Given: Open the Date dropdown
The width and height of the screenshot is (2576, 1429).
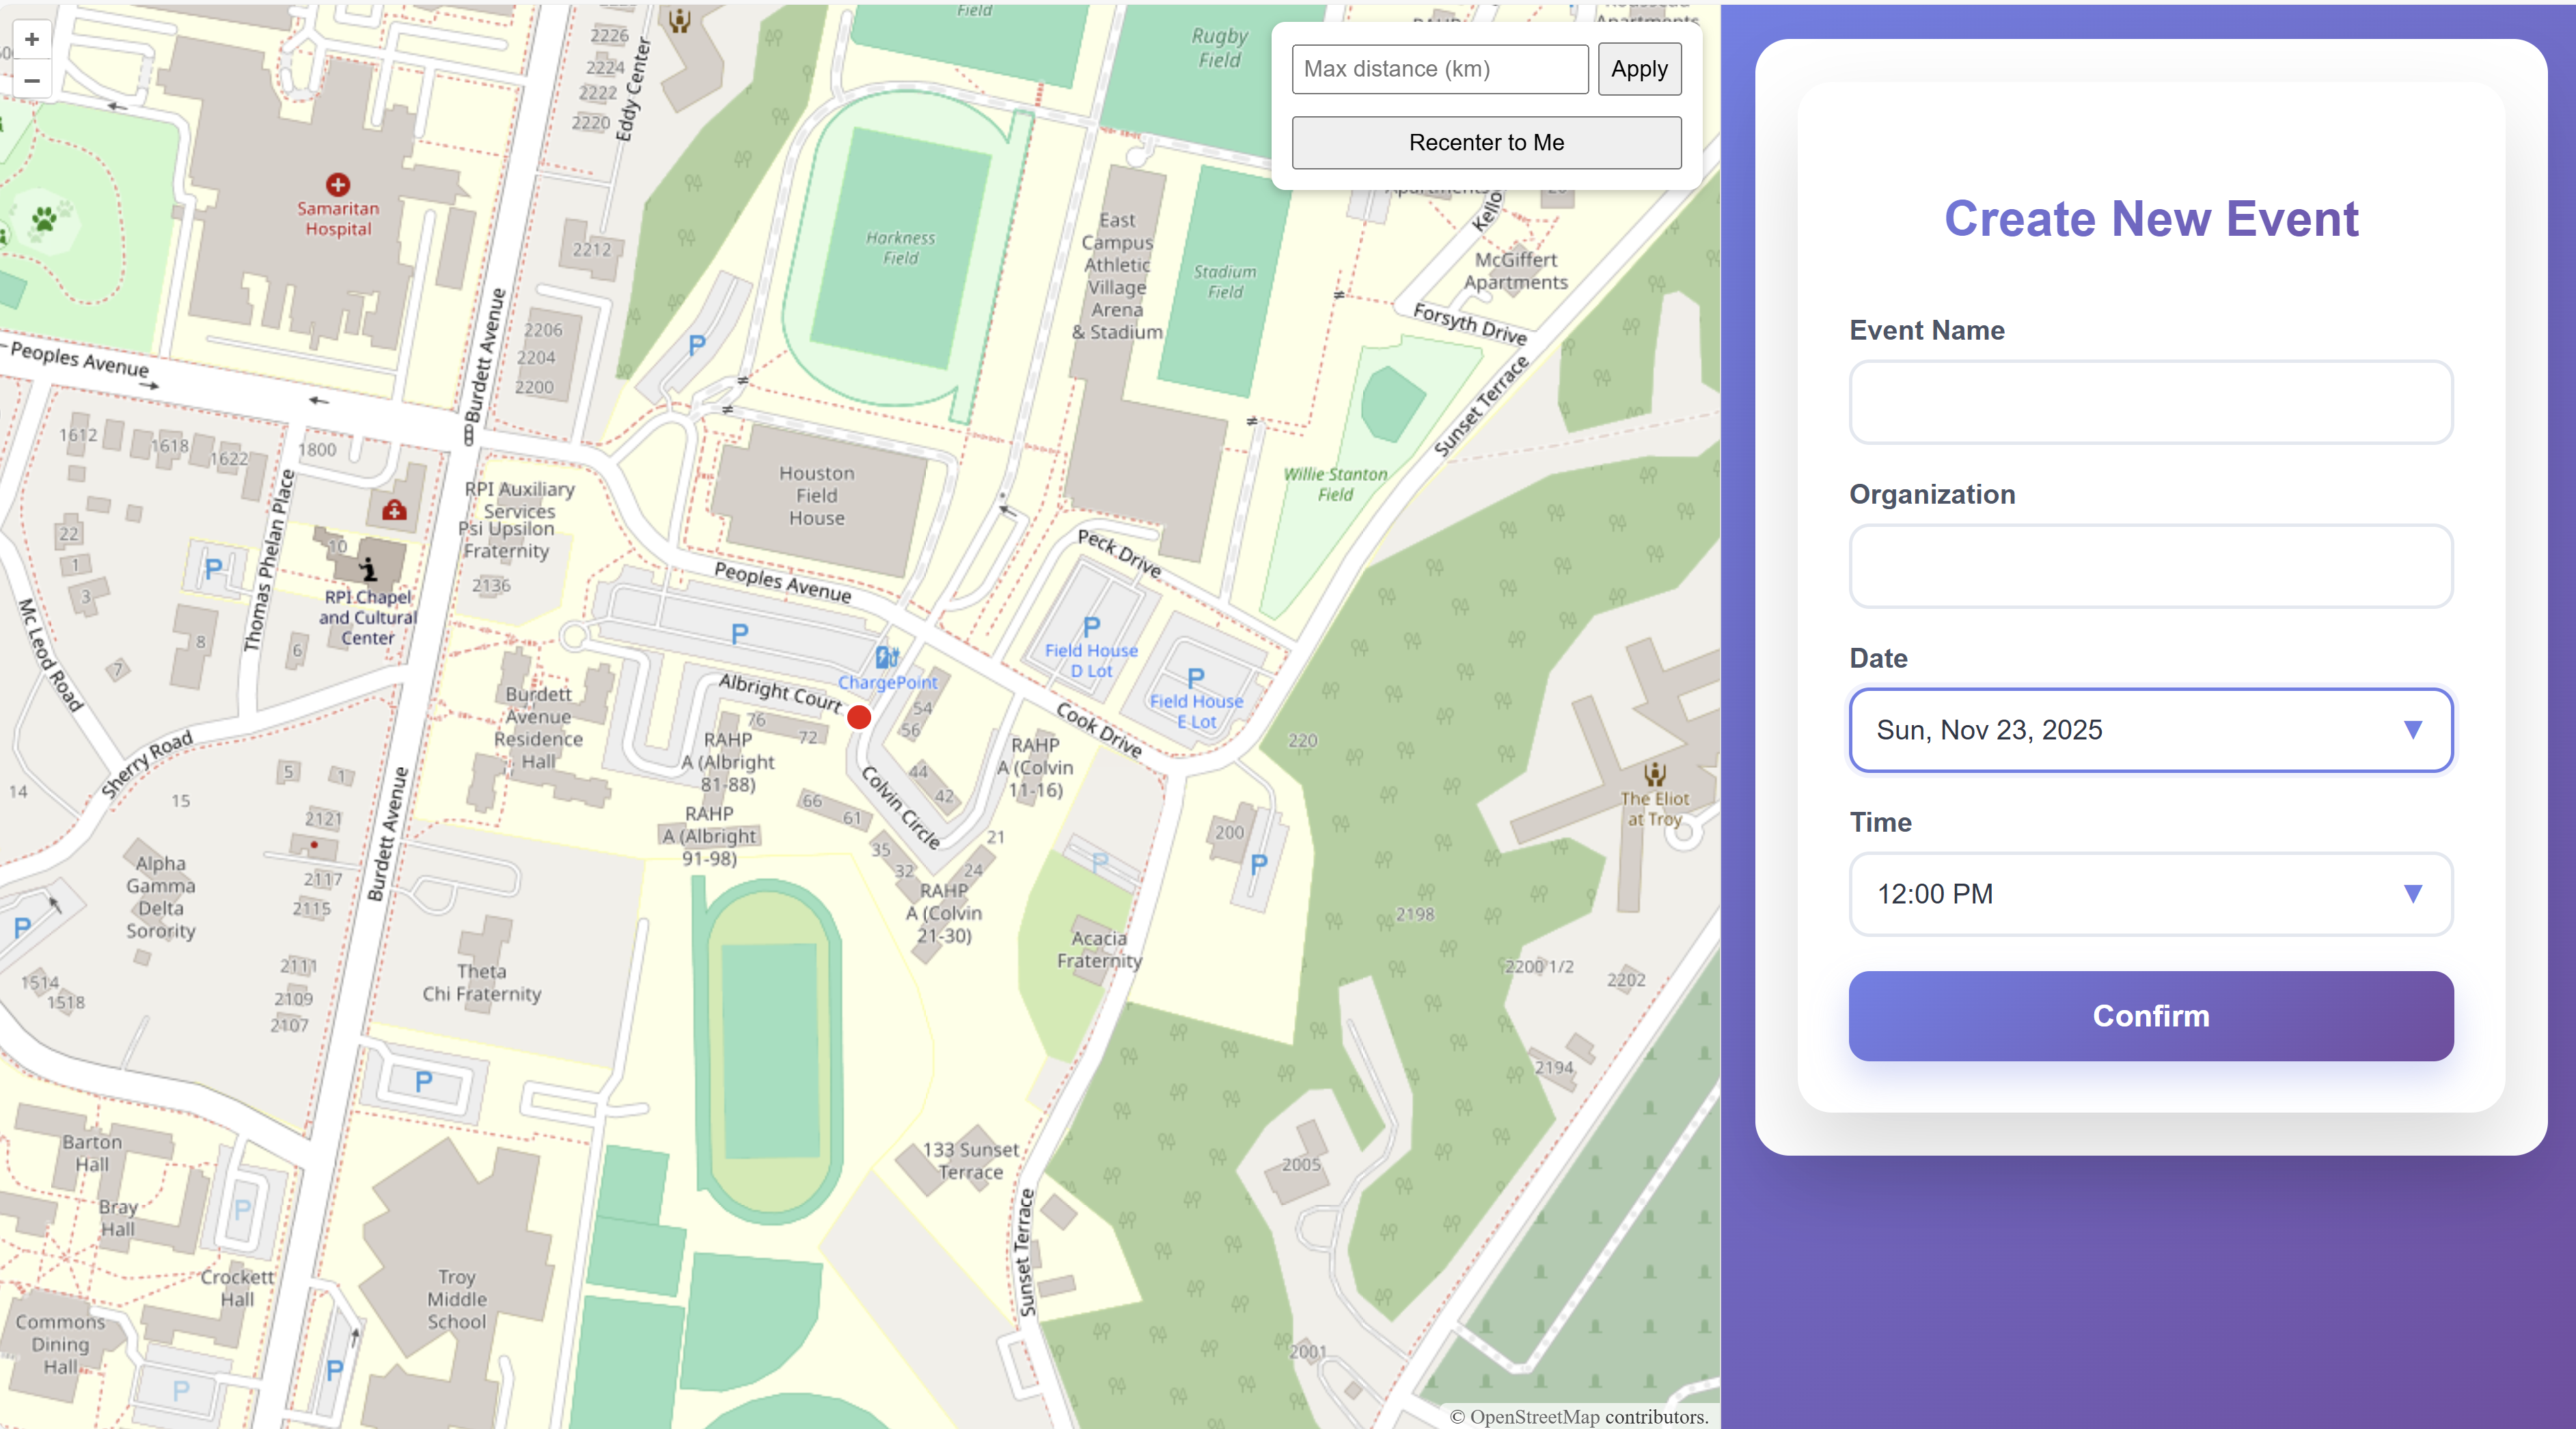Looking at the screenshot, I should pos(2150,730).
